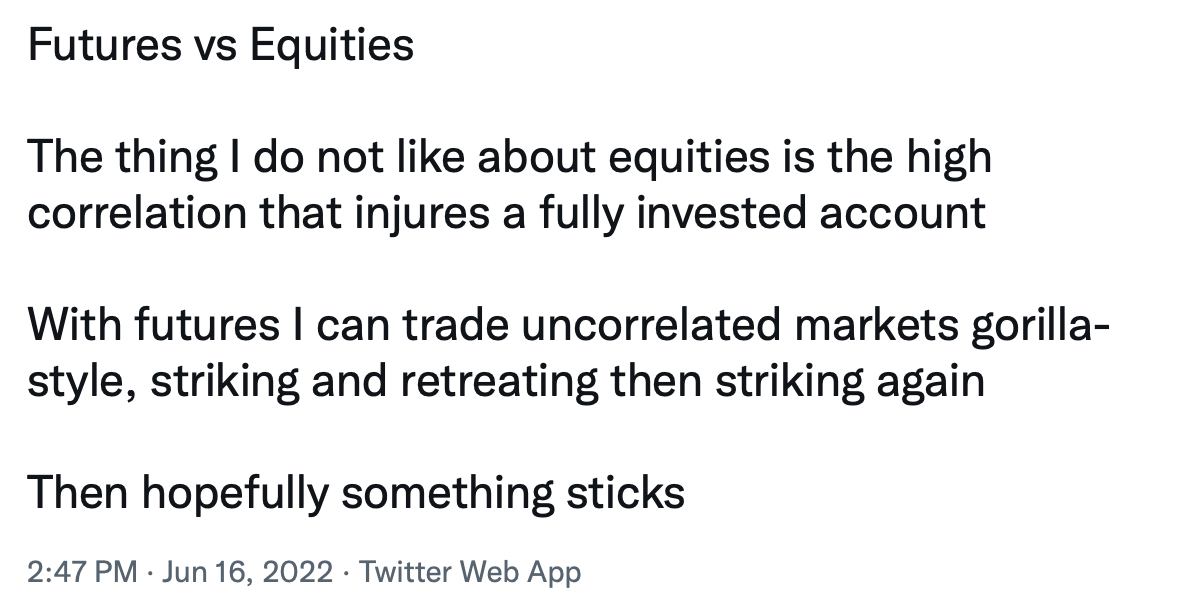The width and height of the screenshot is (1178, 614).
Task: Click the line starting 'The thing I do not like'
Action: coord(510,158)
